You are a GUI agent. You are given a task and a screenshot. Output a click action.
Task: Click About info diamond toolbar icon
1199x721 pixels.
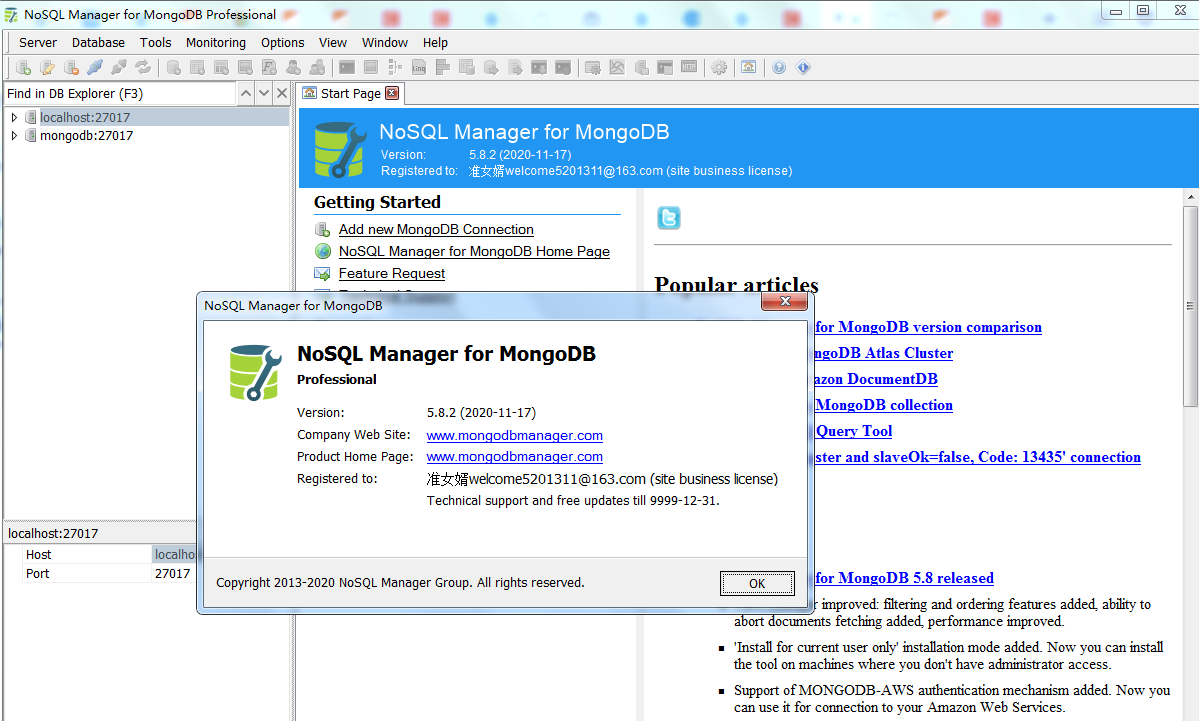click(x=803, y=68)
